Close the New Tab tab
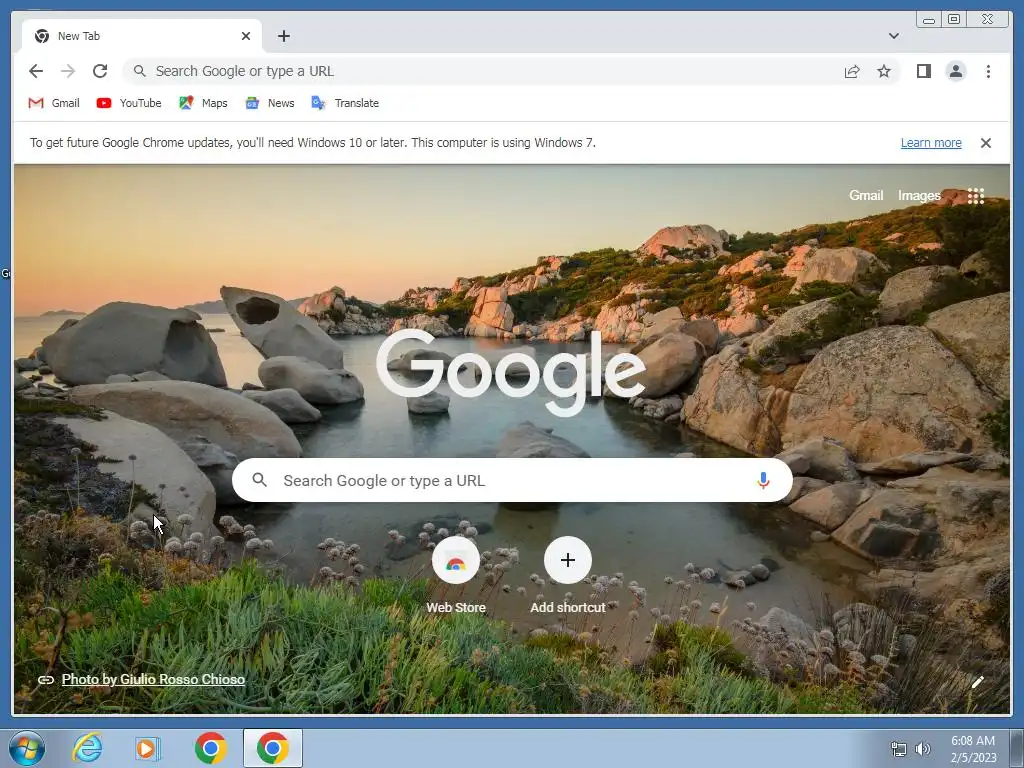 (x=246, y=36)
